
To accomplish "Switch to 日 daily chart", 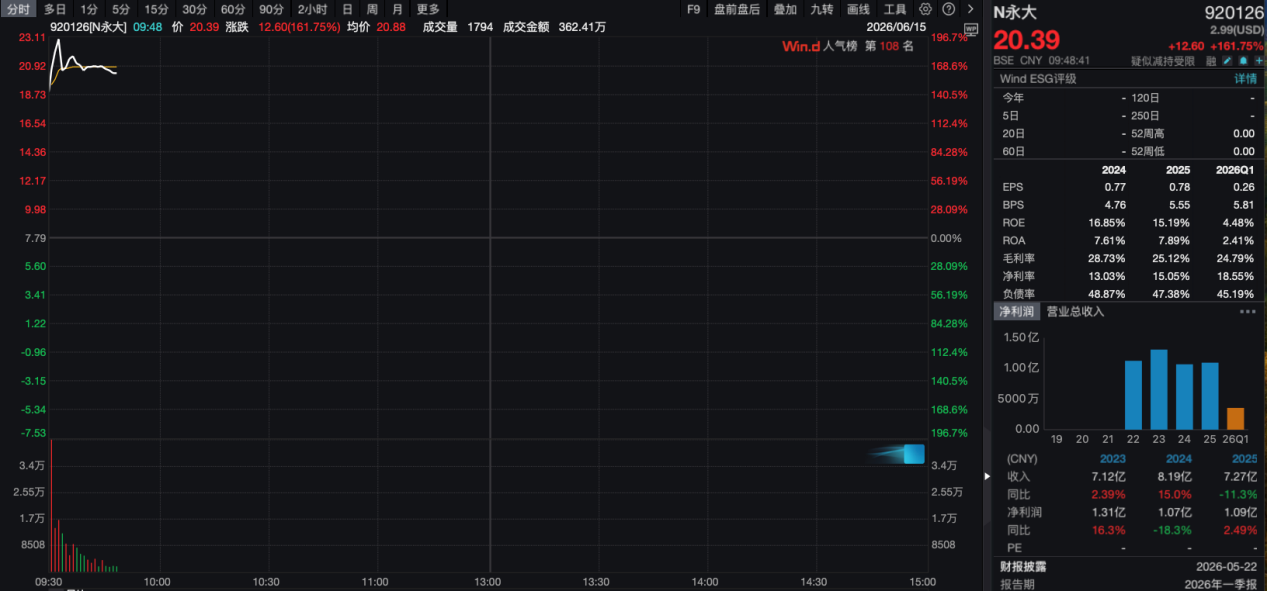I will pos(347,9).
